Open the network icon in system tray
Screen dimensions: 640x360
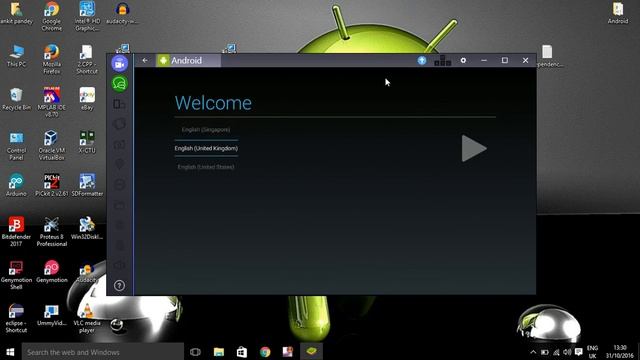coord(556,352)
